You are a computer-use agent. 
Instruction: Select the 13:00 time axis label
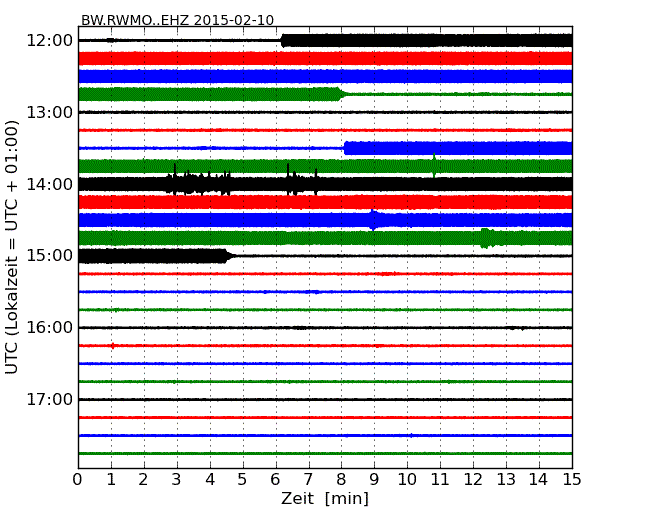coord(49,112)
